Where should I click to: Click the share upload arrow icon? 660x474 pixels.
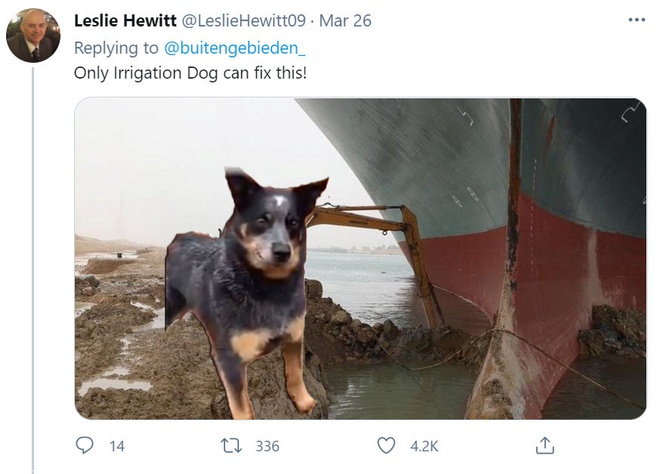(545, 446)
